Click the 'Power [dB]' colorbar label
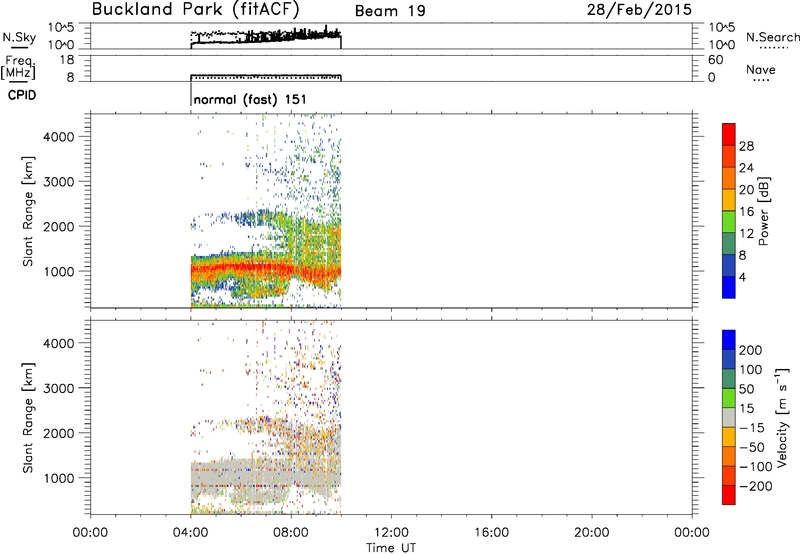Screen dimensions: 800x554 pos(764,211)
